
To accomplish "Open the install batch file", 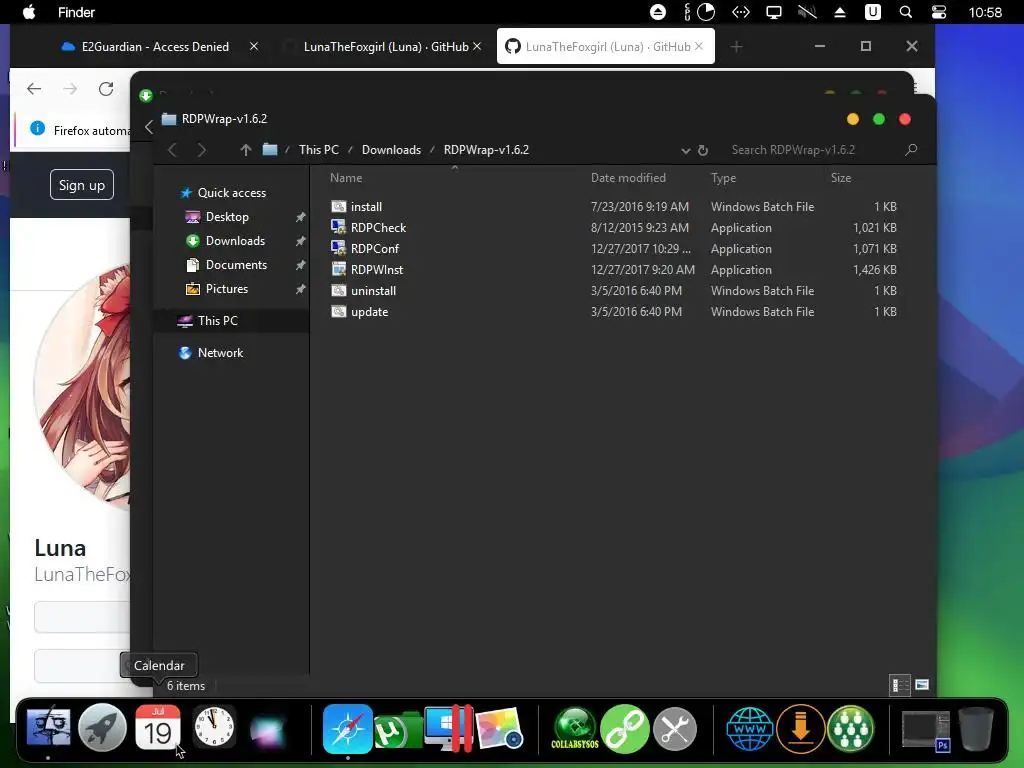I will tap(366, 206).
